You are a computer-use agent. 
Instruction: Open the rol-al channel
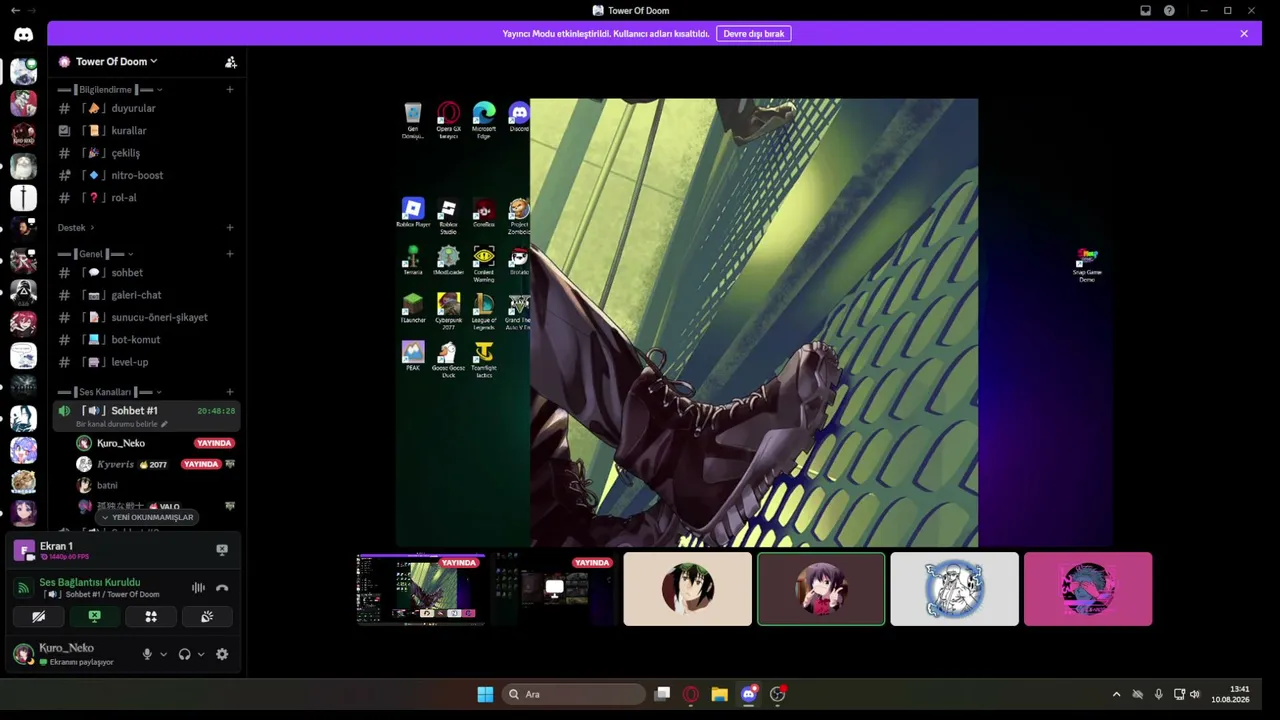[147, 198]
